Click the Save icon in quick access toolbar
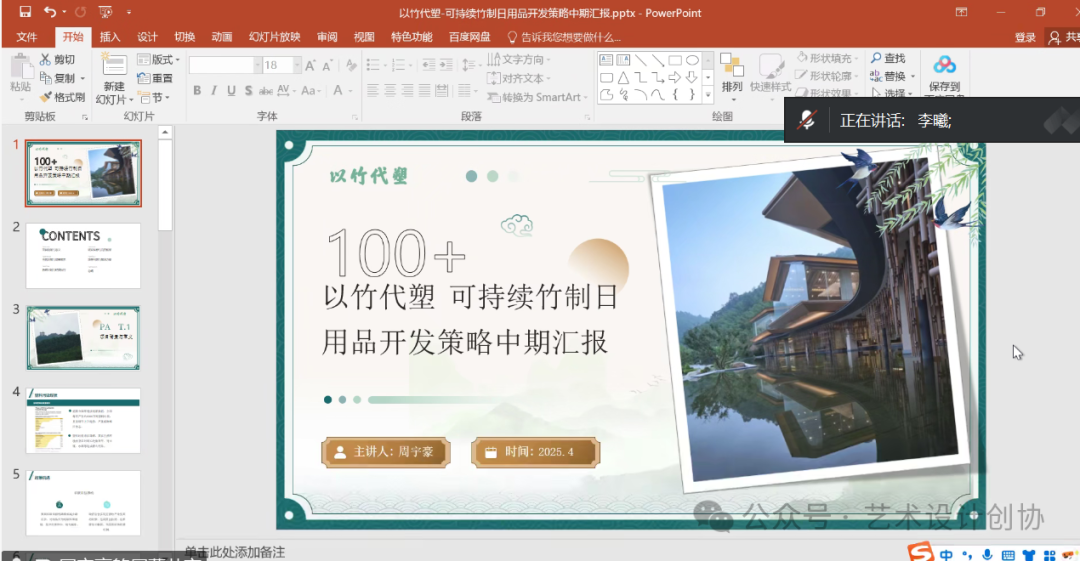The height and width of the screenshot is (561, 1080). [25, 13]
